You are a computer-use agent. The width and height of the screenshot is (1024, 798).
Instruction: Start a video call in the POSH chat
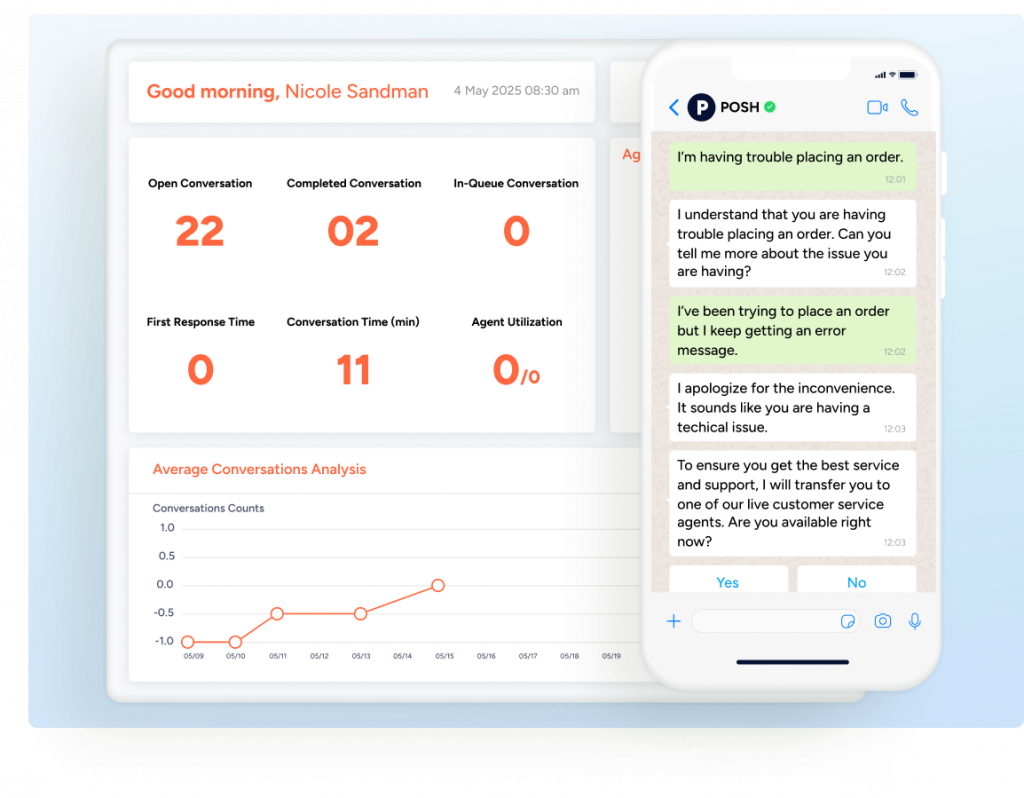[x=877, y=107]
